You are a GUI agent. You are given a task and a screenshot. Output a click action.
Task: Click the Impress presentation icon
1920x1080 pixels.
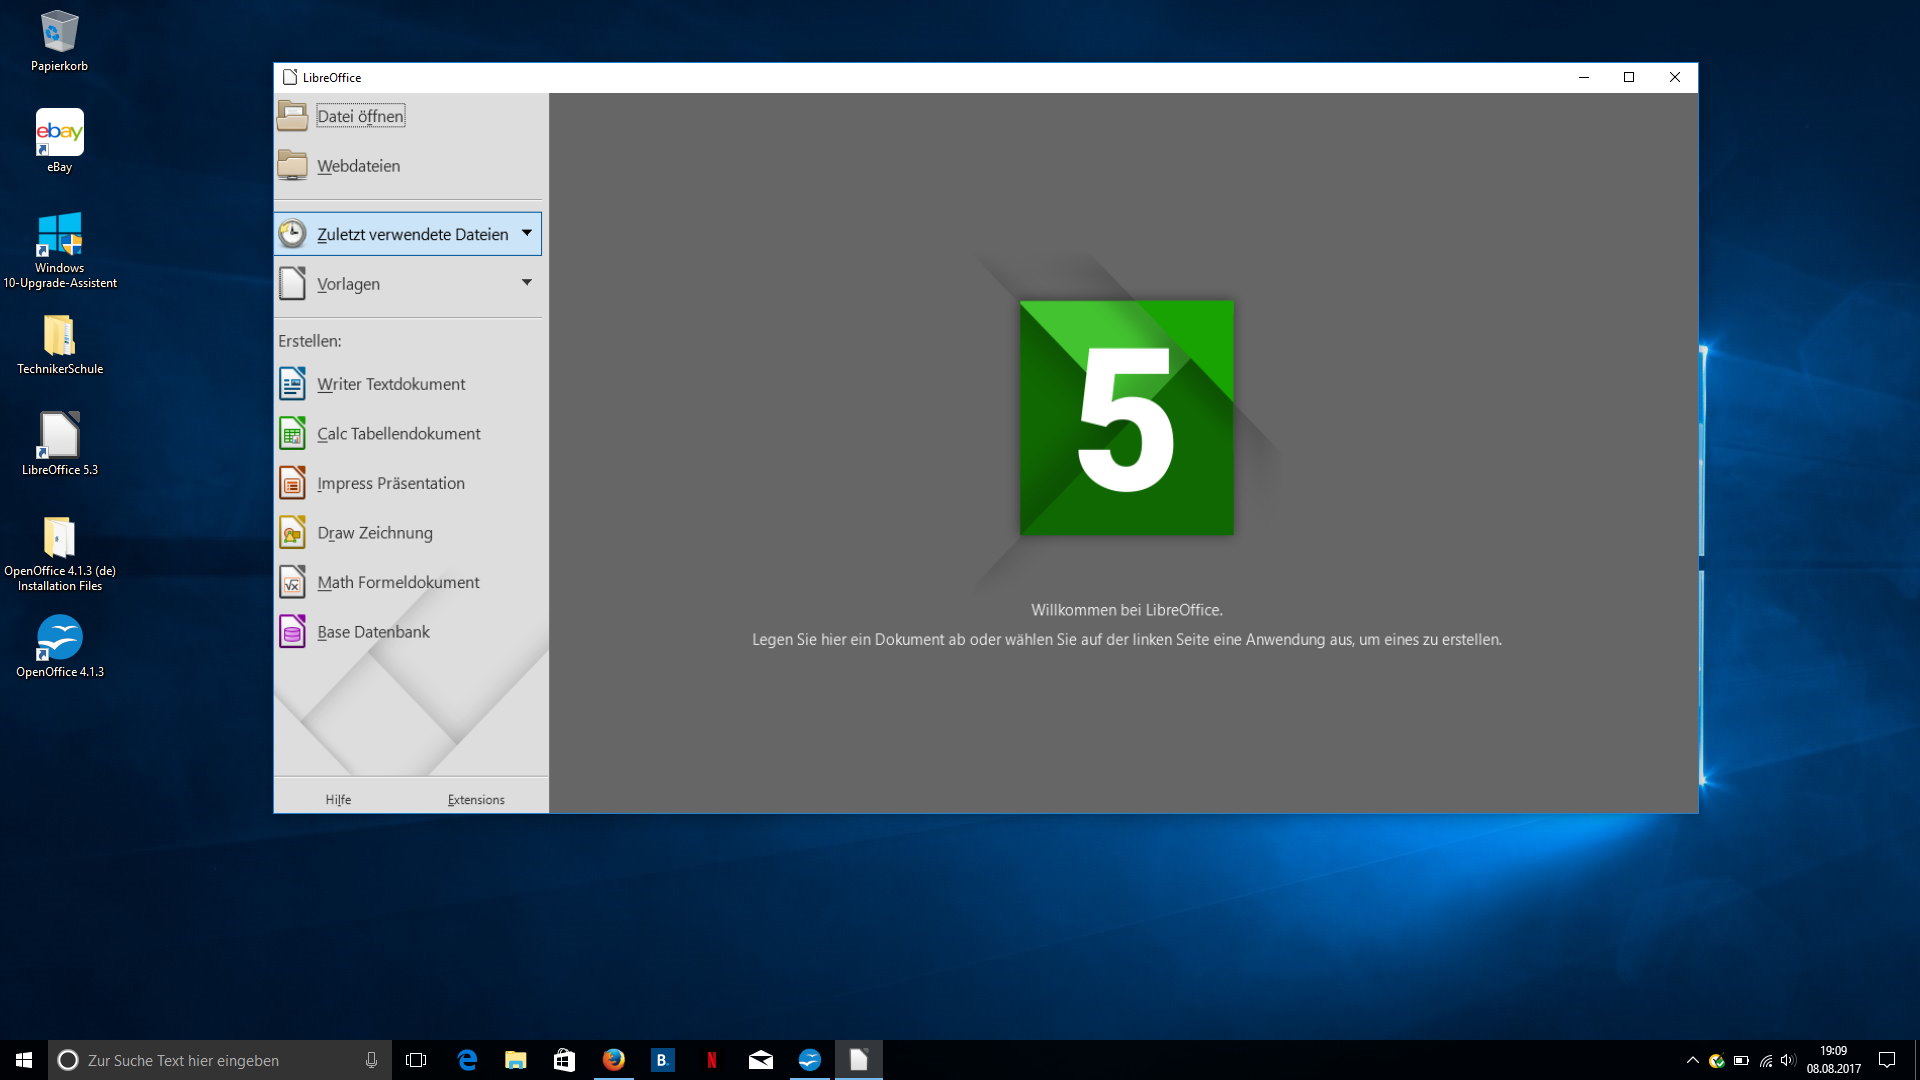point(292,483)
